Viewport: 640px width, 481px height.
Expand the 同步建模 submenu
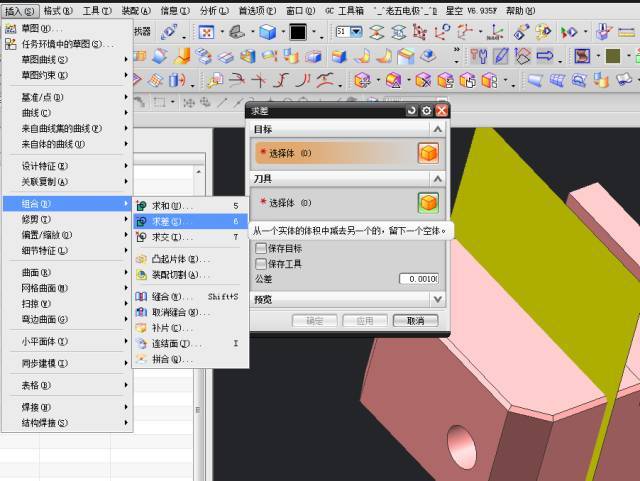tap(67, 363)
